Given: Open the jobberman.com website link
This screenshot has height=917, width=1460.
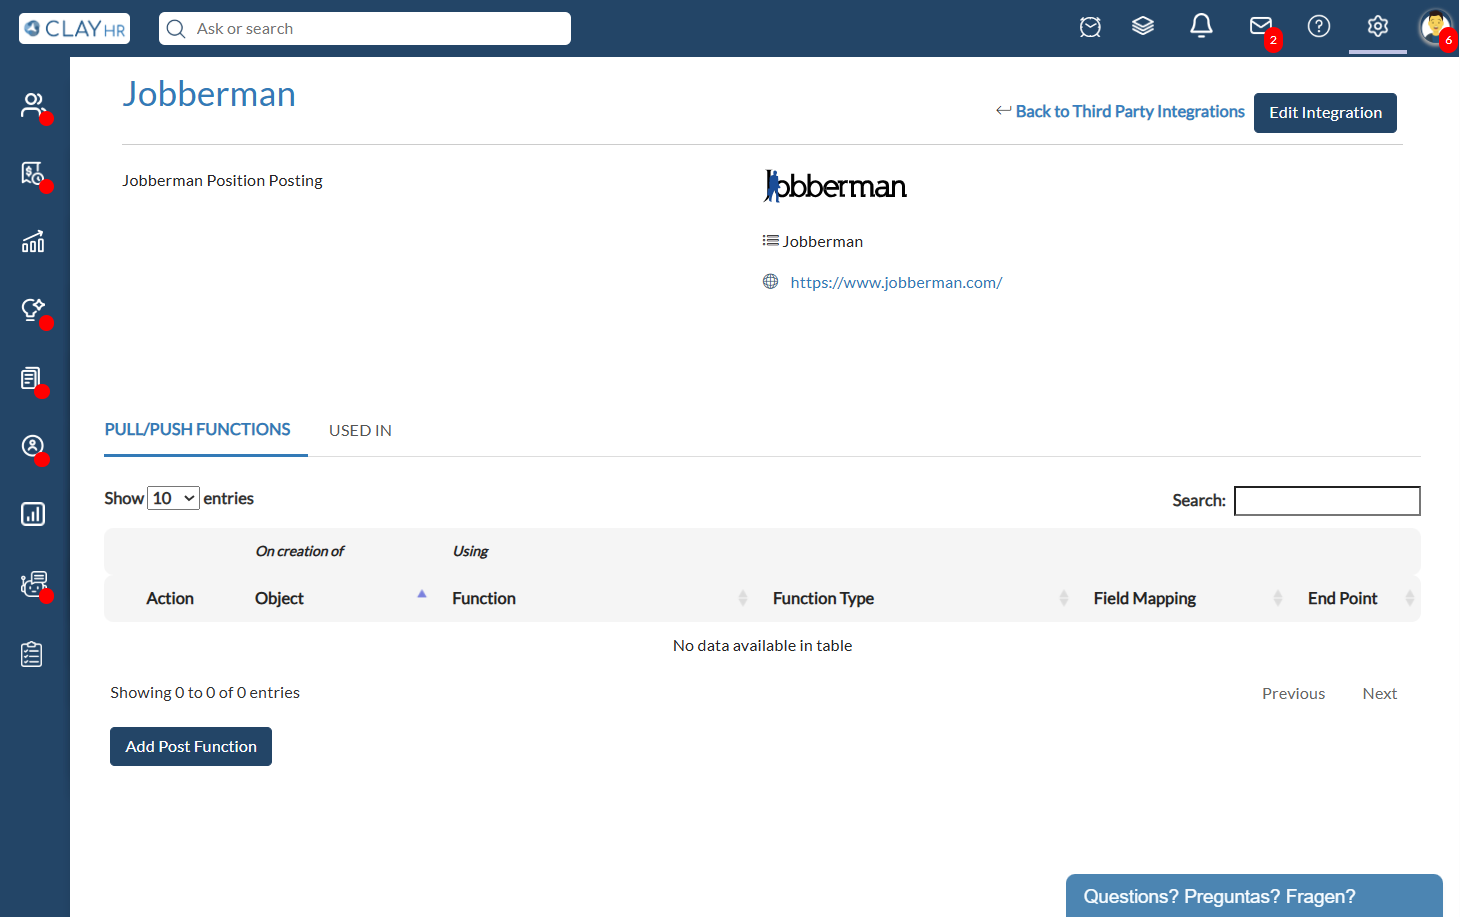Looking at the screenshot, I should (896, 283).
